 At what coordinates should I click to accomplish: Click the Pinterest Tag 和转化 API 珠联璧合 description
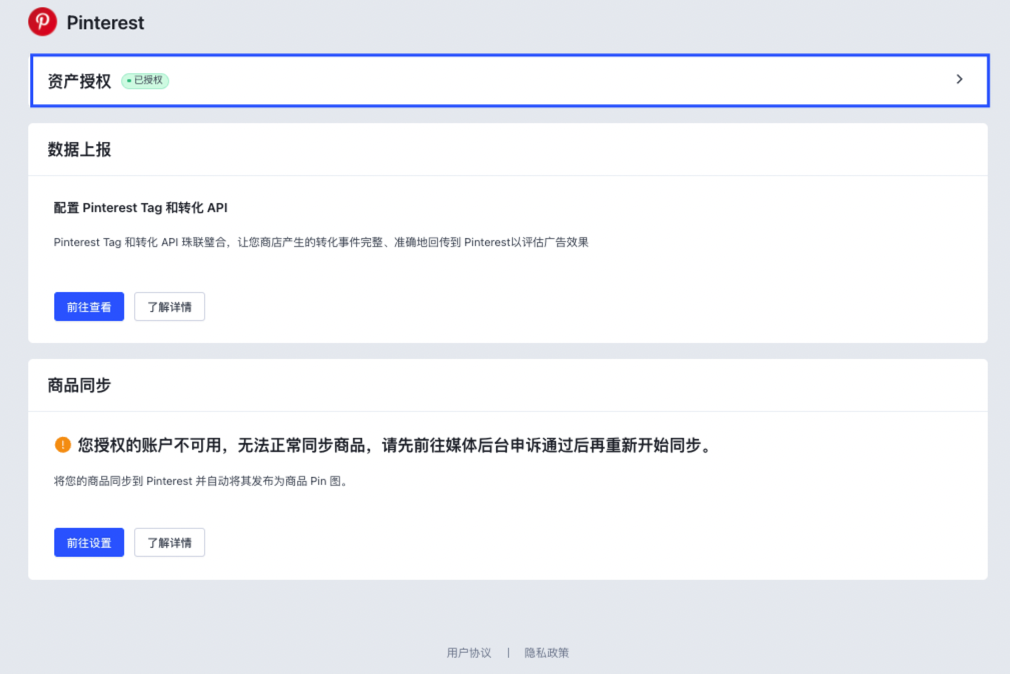321,242
